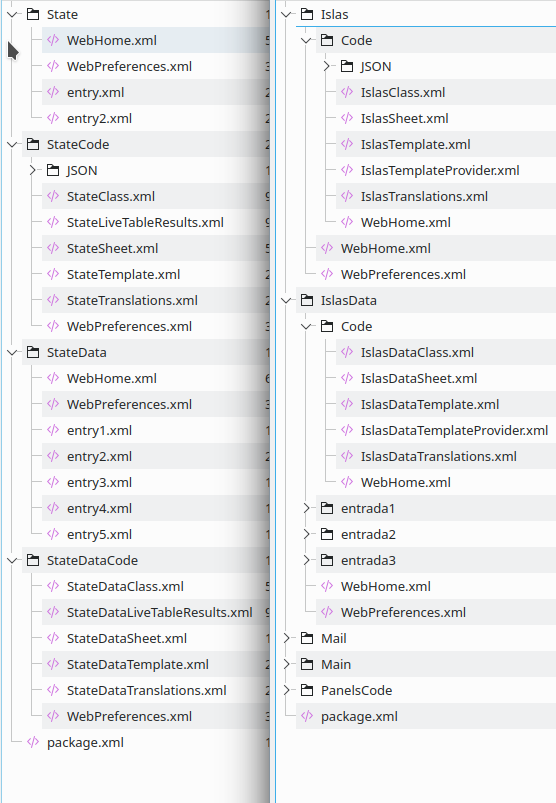Viewport: 556px width, 803px height.
Task: Expand the Main folder
Action: click(x=287, y=664)
